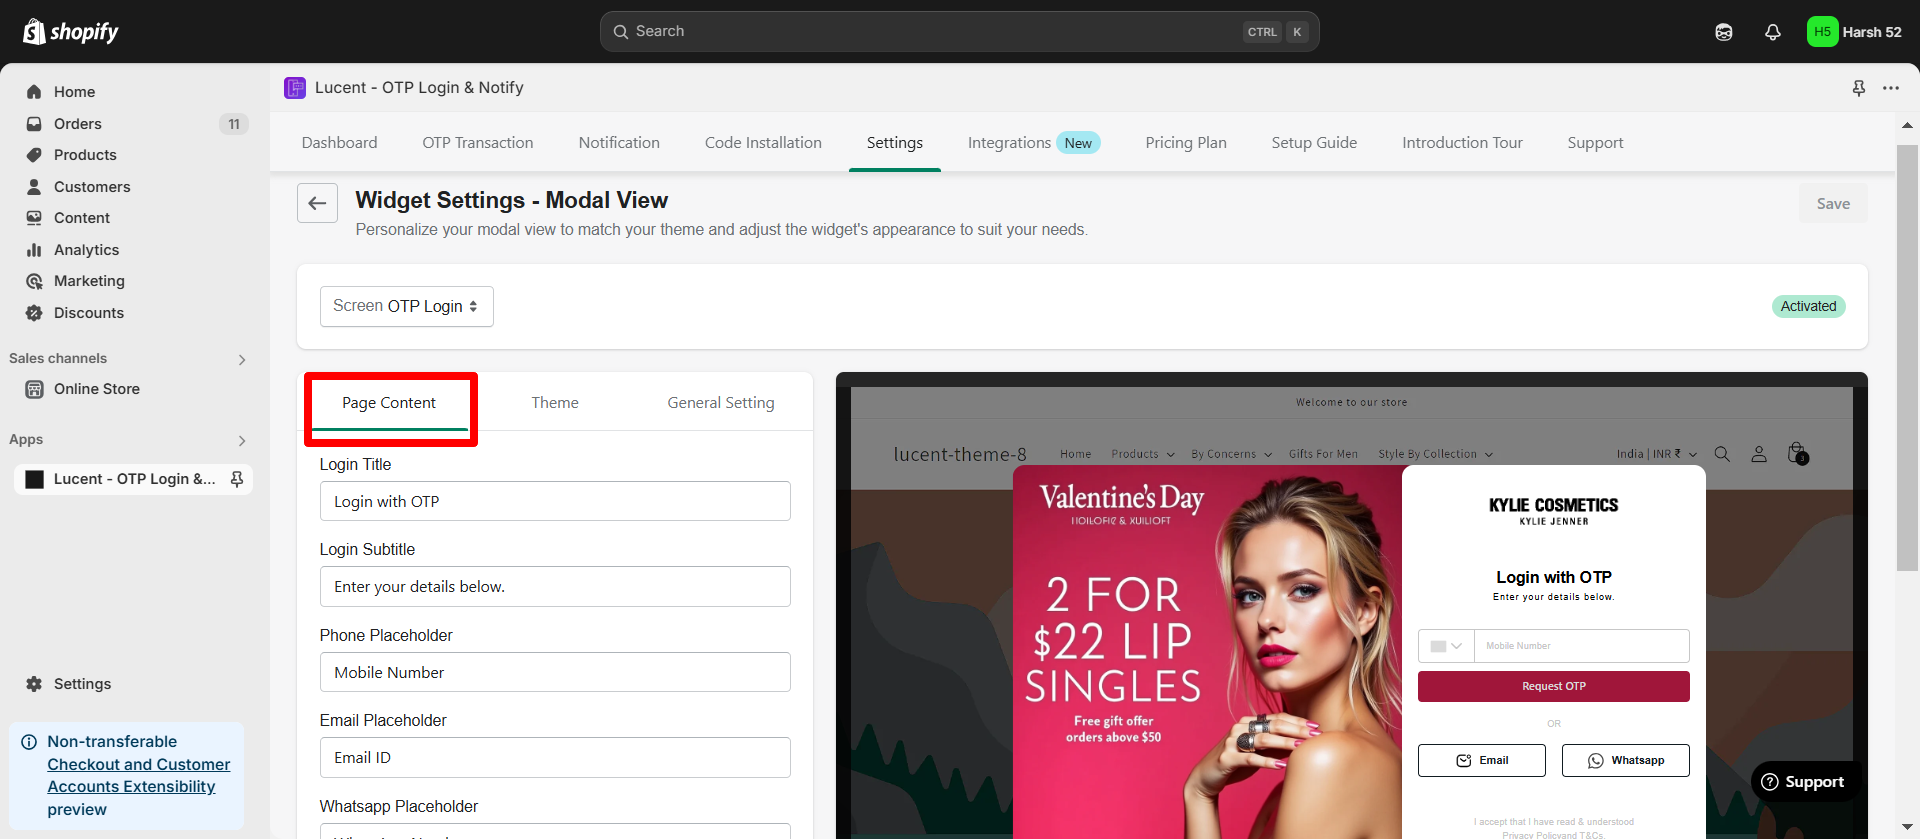Open Discounts in sidebar
The image size is (1920, 839).
click(89, 313)
